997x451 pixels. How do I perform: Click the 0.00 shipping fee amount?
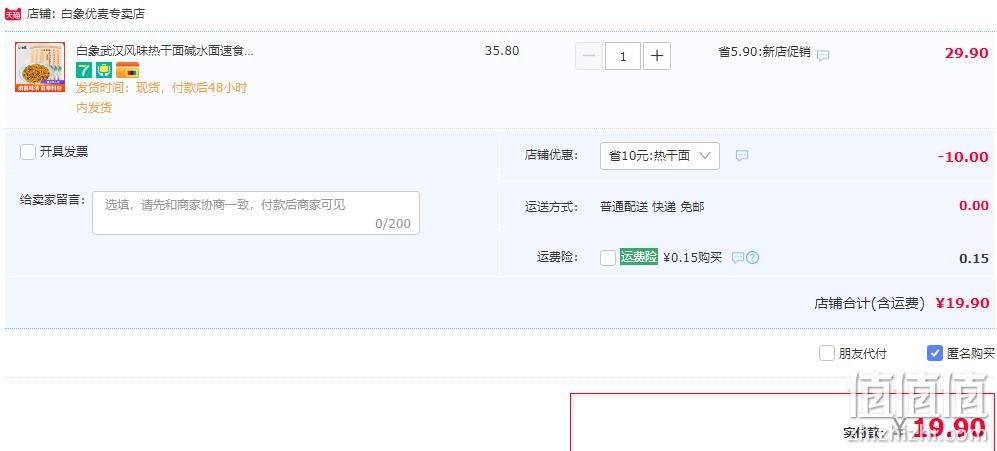pyautogui.click(x=973, y=205)
